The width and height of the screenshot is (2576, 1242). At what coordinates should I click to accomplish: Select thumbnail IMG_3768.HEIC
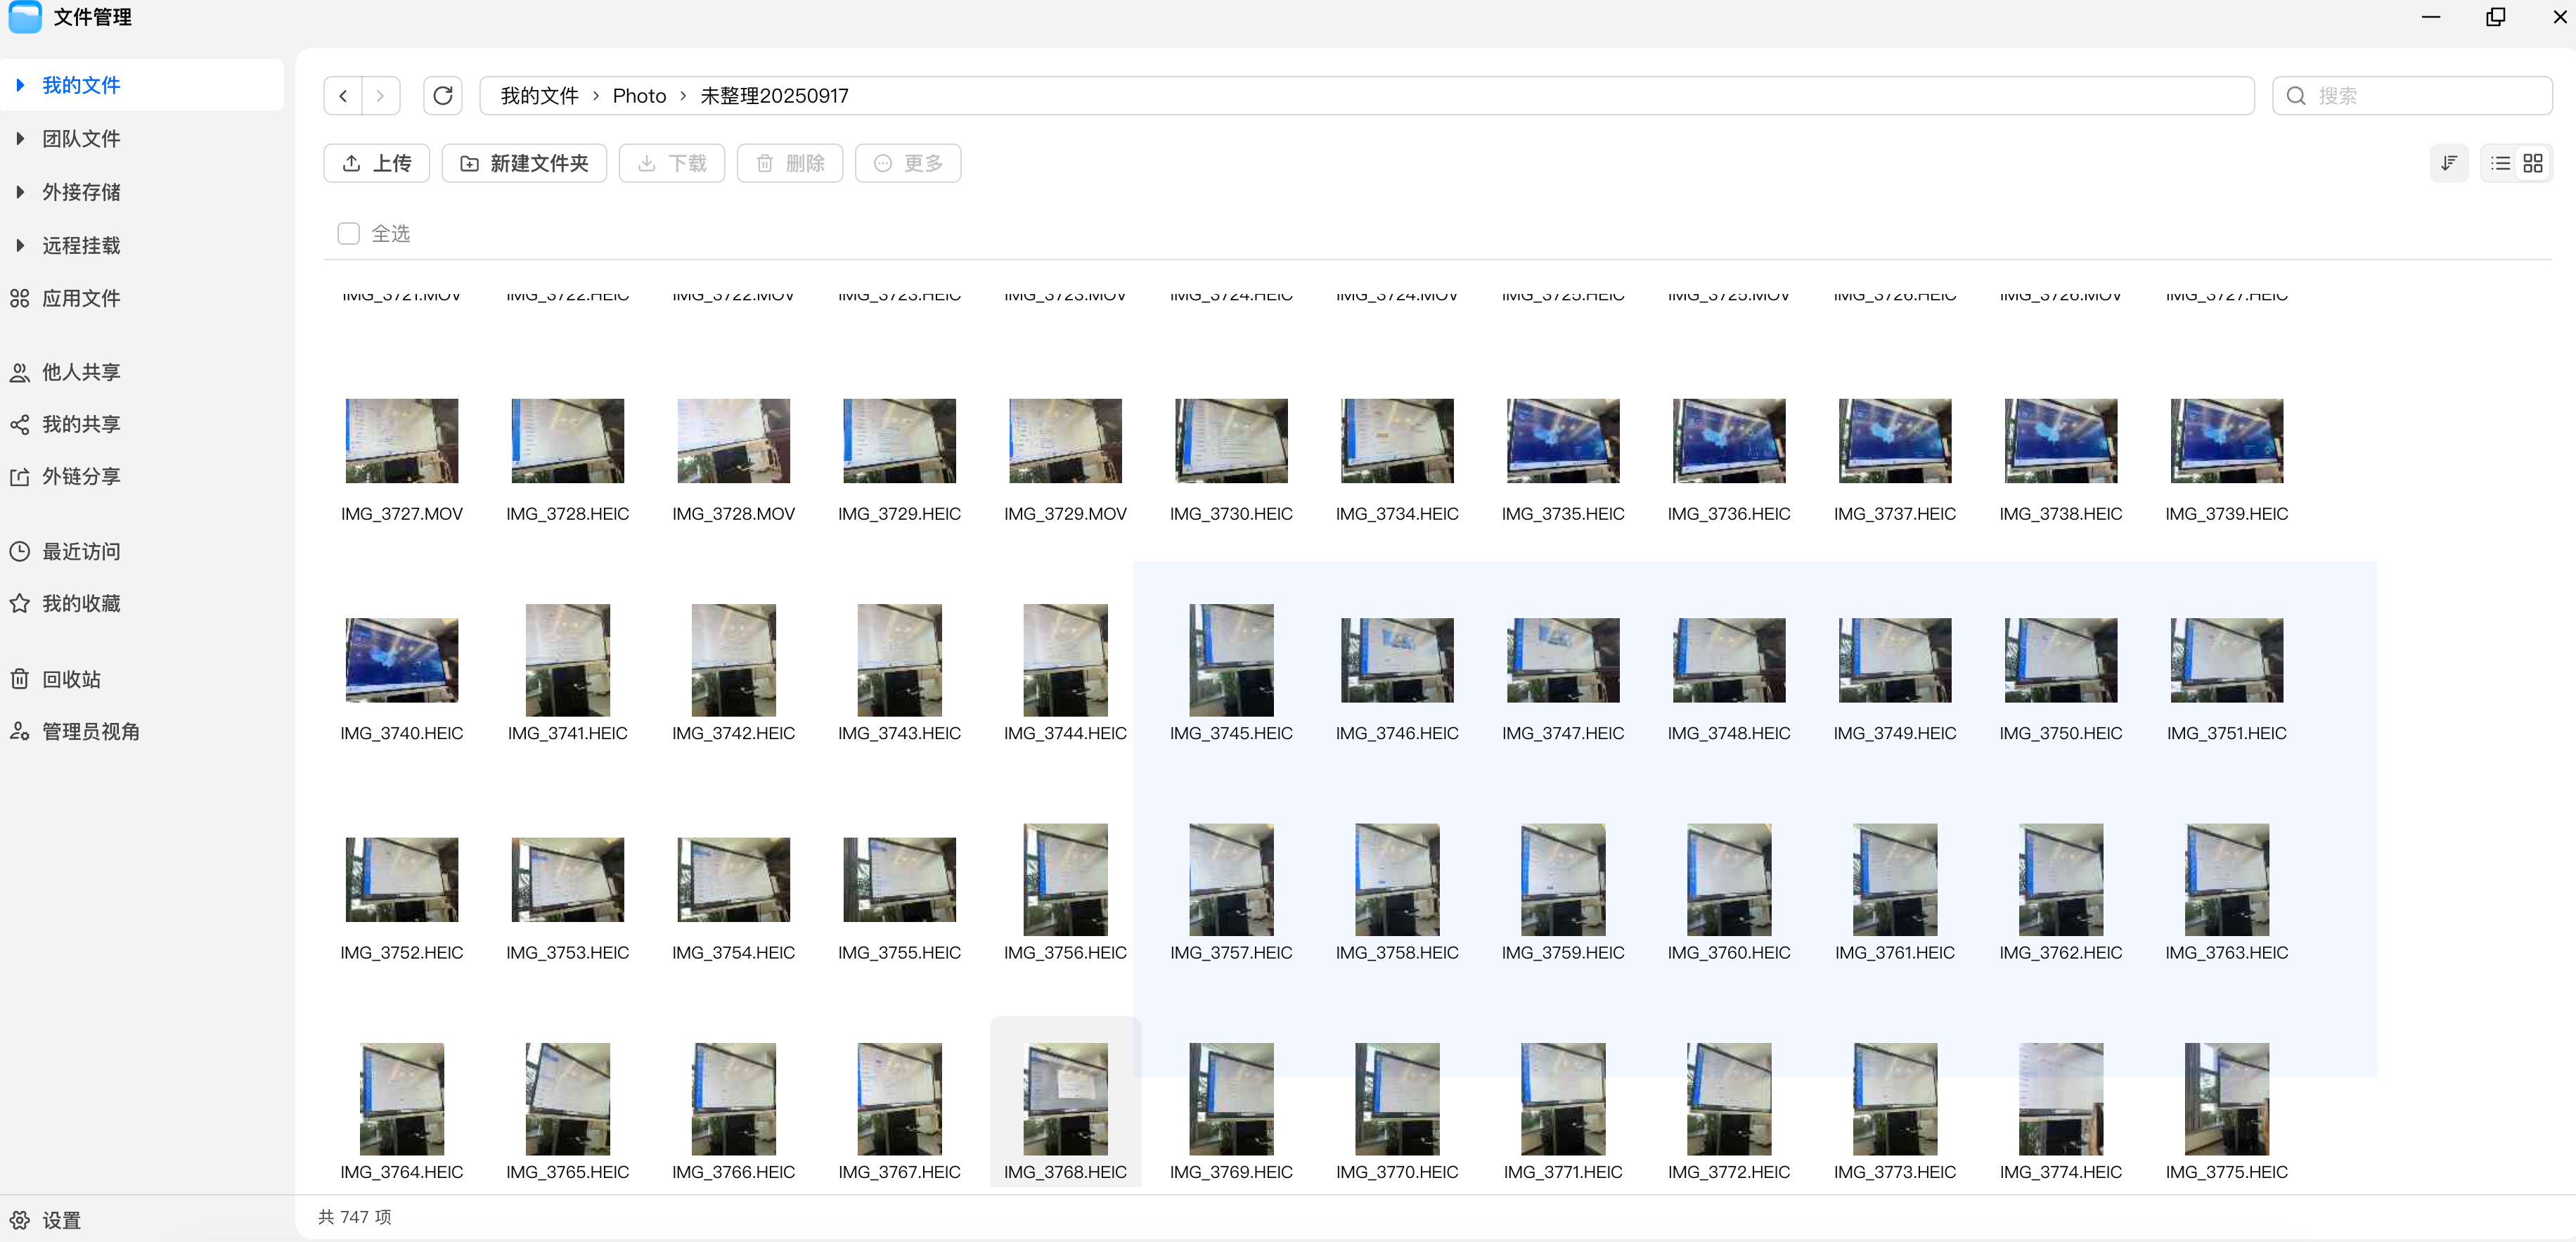(1065, 1099)
